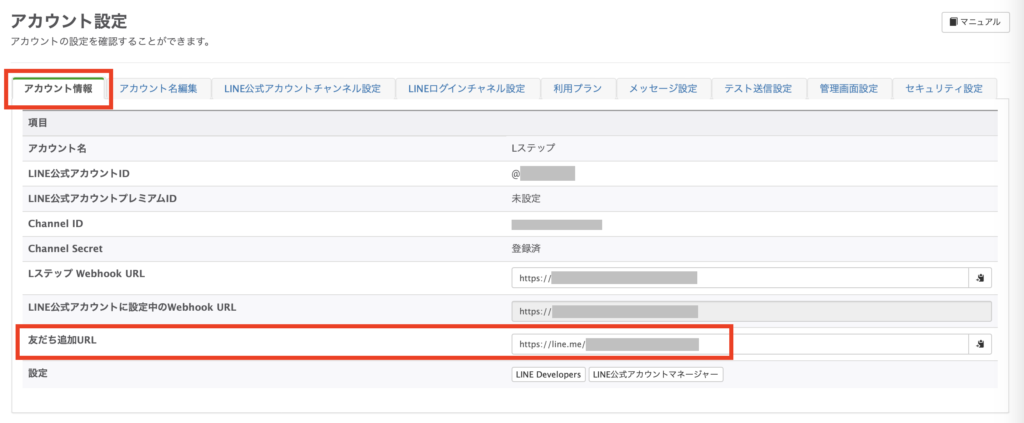Select the テスト送信設定 tab
Screen dimensions: 1024x423
[757, 89]
